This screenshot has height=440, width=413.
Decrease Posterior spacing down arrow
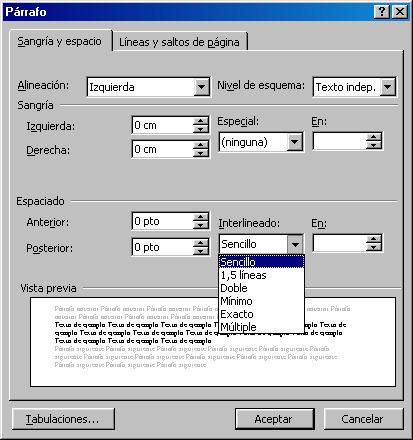pos(201,251)
